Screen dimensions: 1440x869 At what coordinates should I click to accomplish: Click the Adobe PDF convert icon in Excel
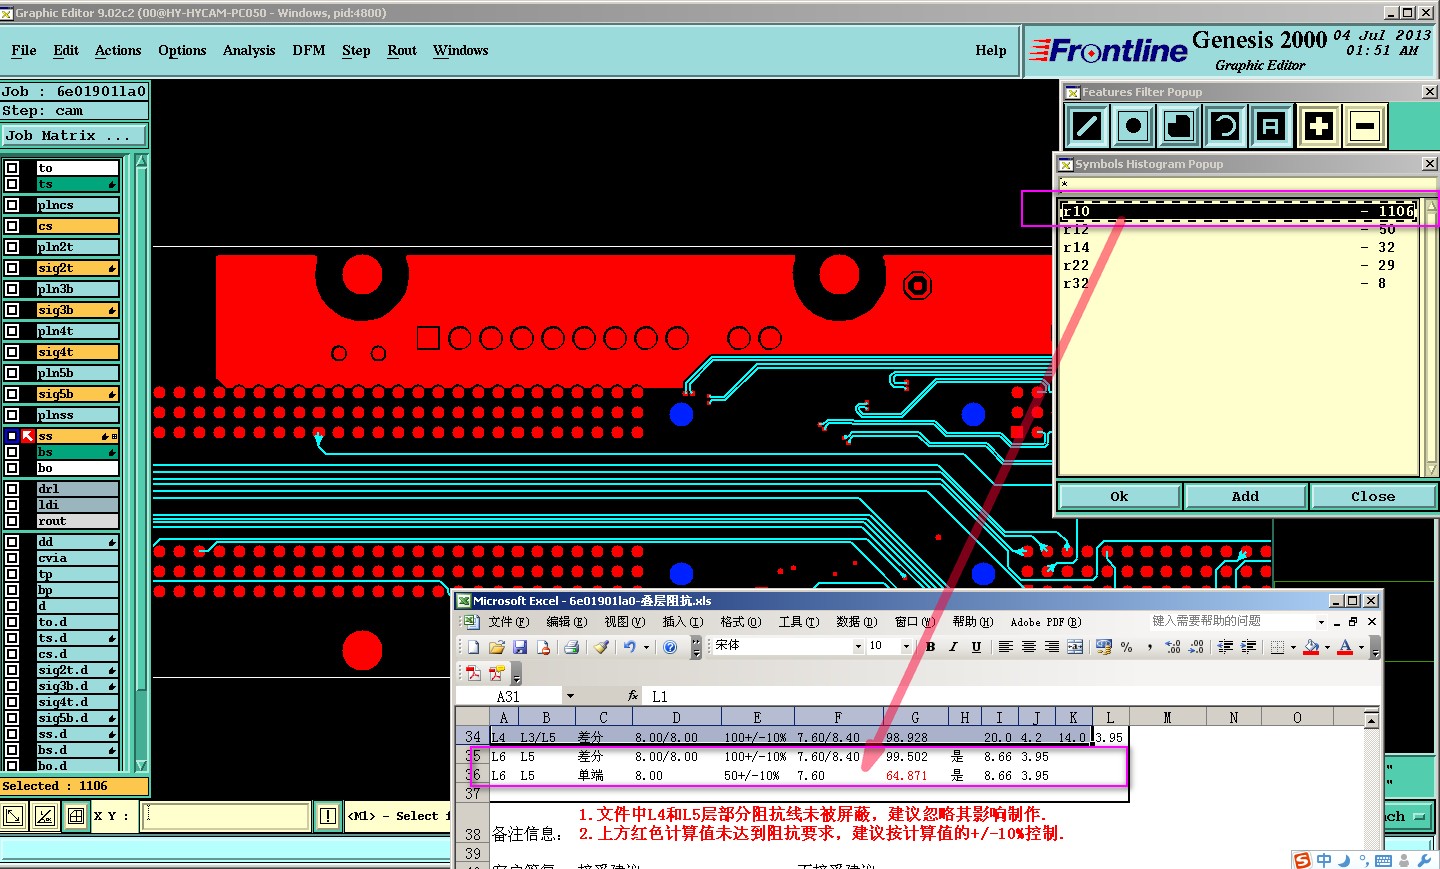[x=473, y=673]
